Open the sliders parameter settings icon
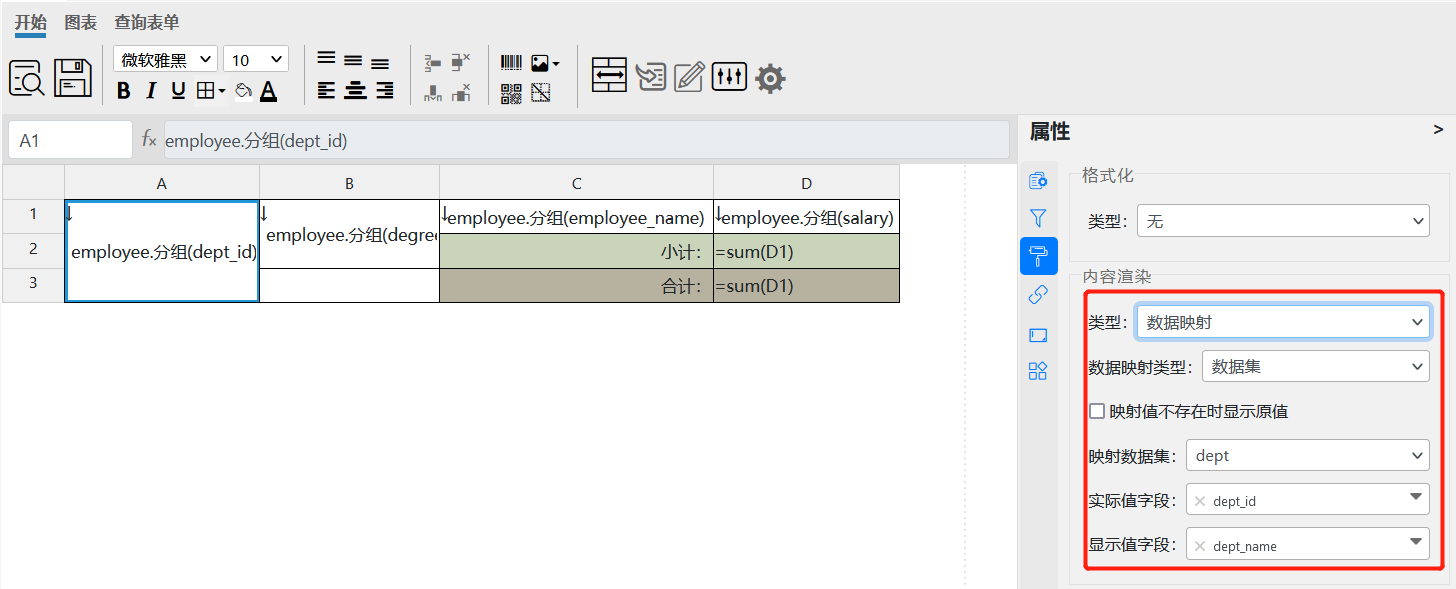 [729, 76]
